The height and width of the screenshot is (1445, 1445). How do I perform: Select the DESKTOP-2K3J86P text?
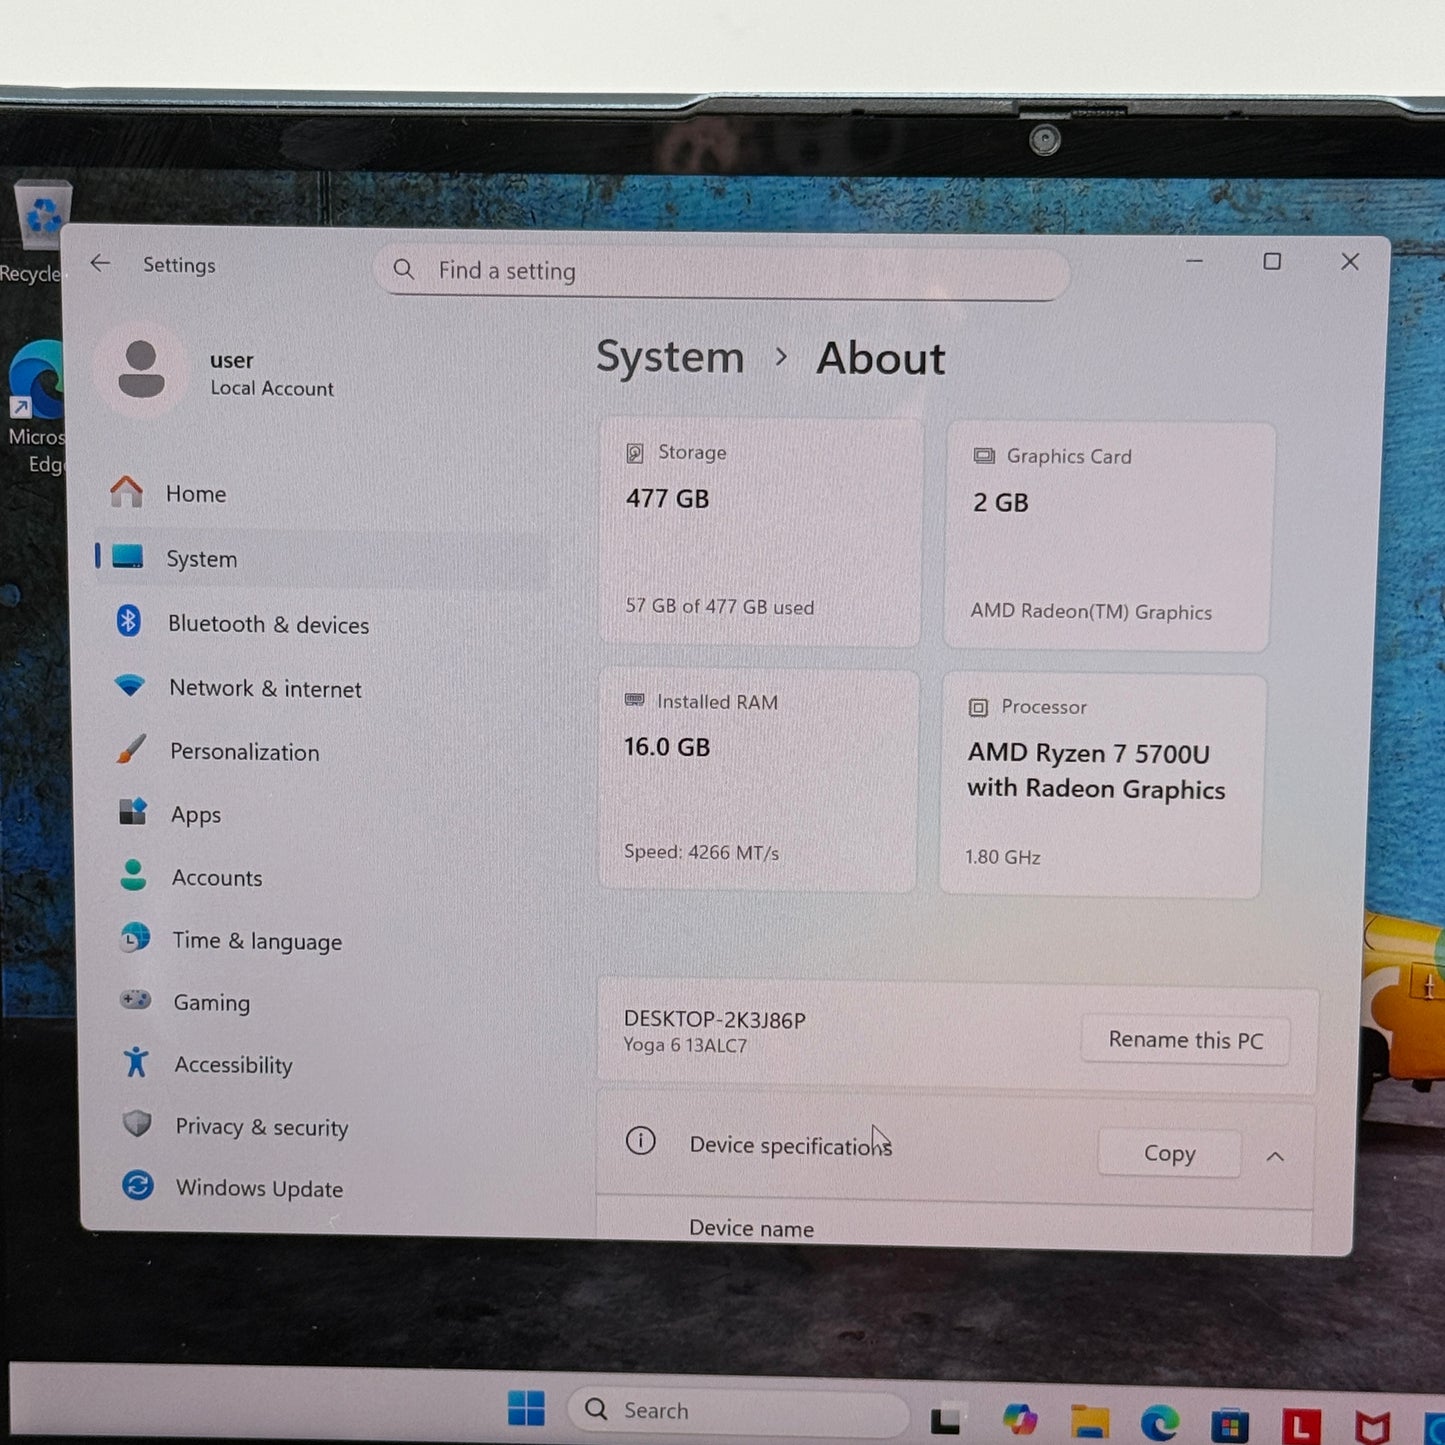click(x=715, y=1019)
